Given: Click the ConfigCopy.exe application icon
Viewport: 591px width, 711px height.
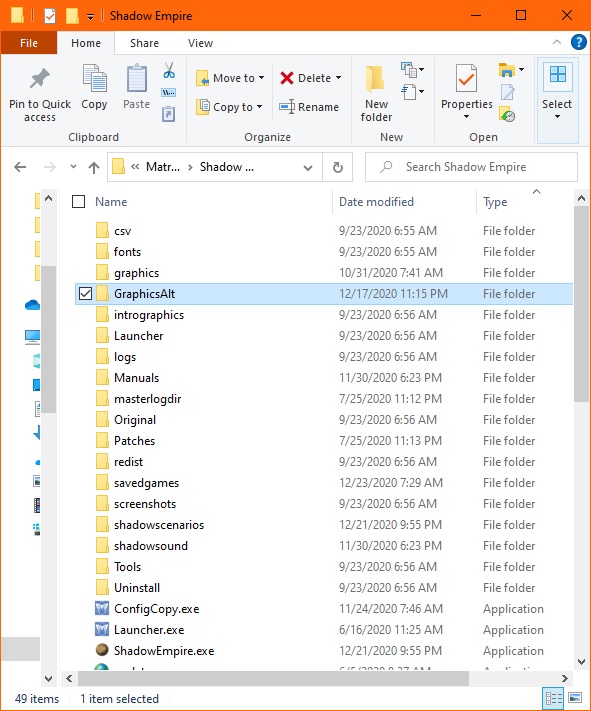Looking at the screenshot, I should [x=102, y=608].
